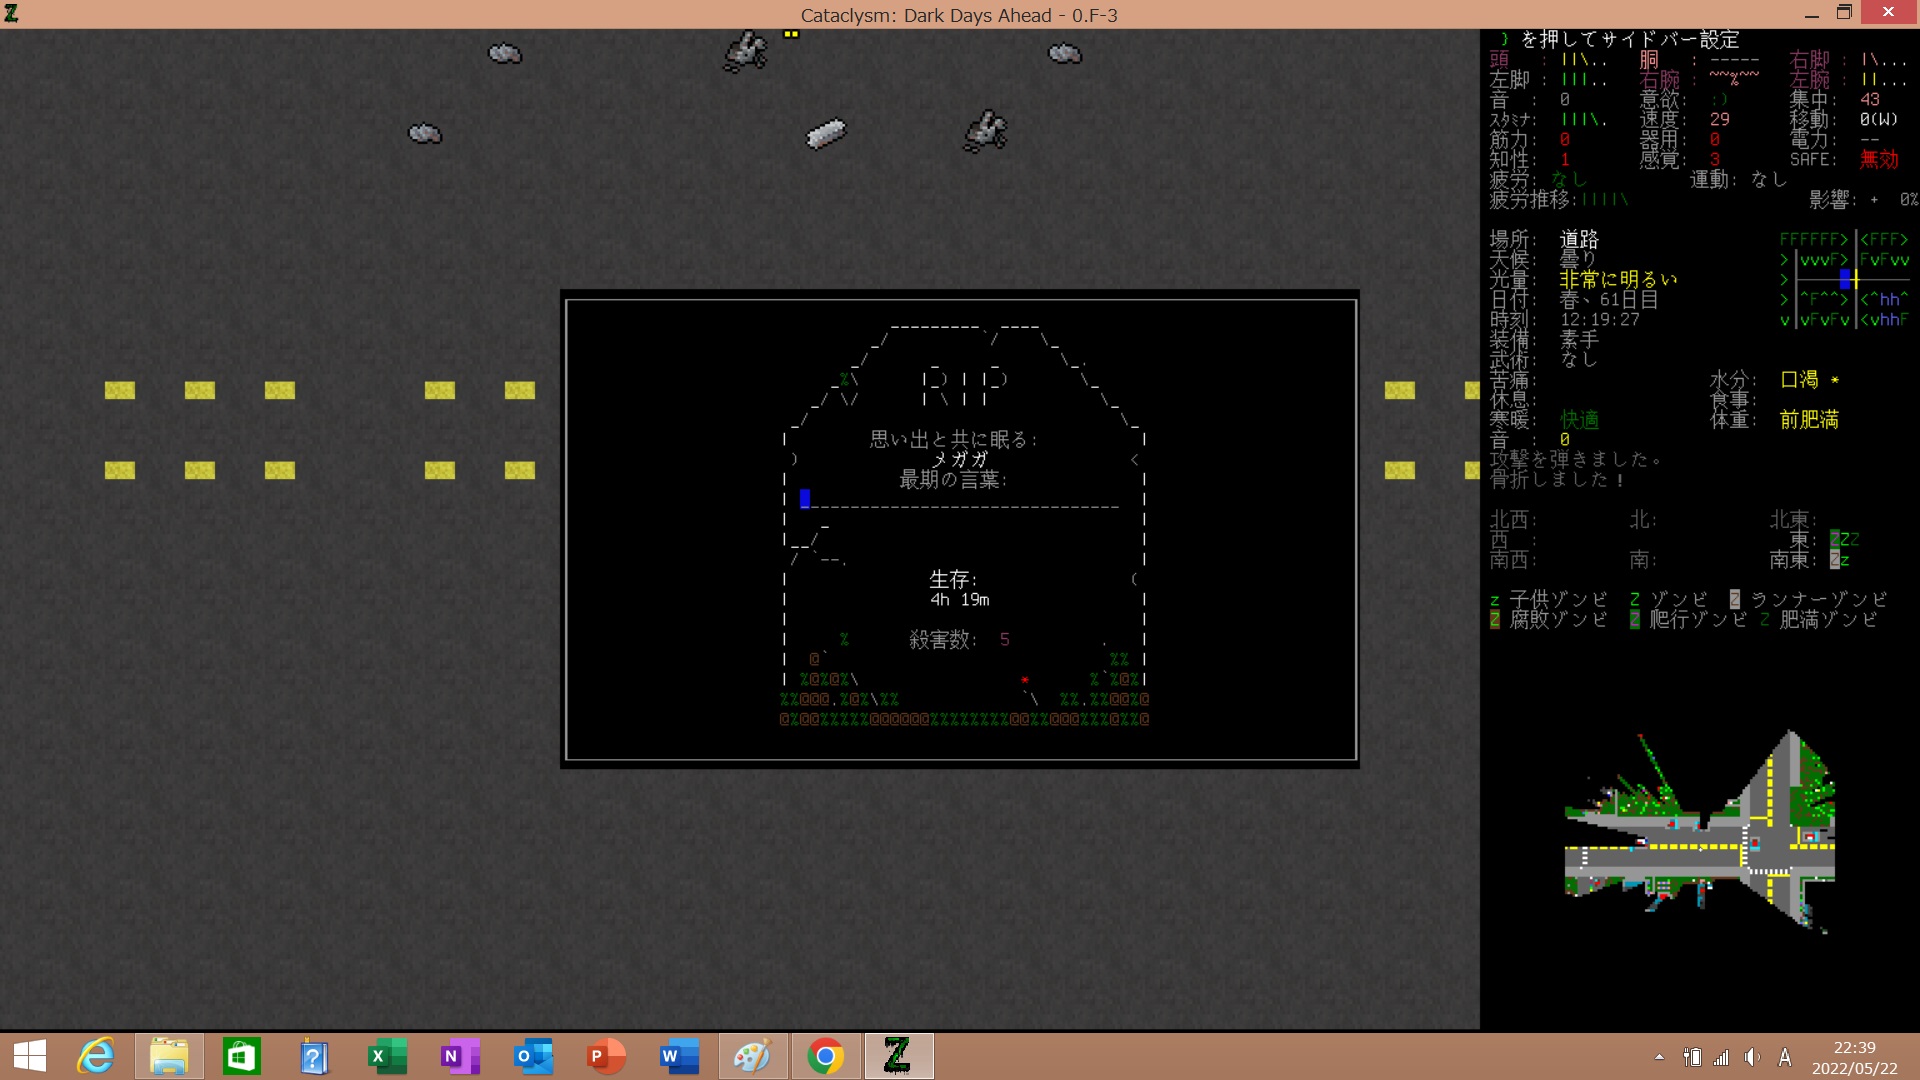
Task: Click the weight status 前肥満
Action: click(1809, 419)
